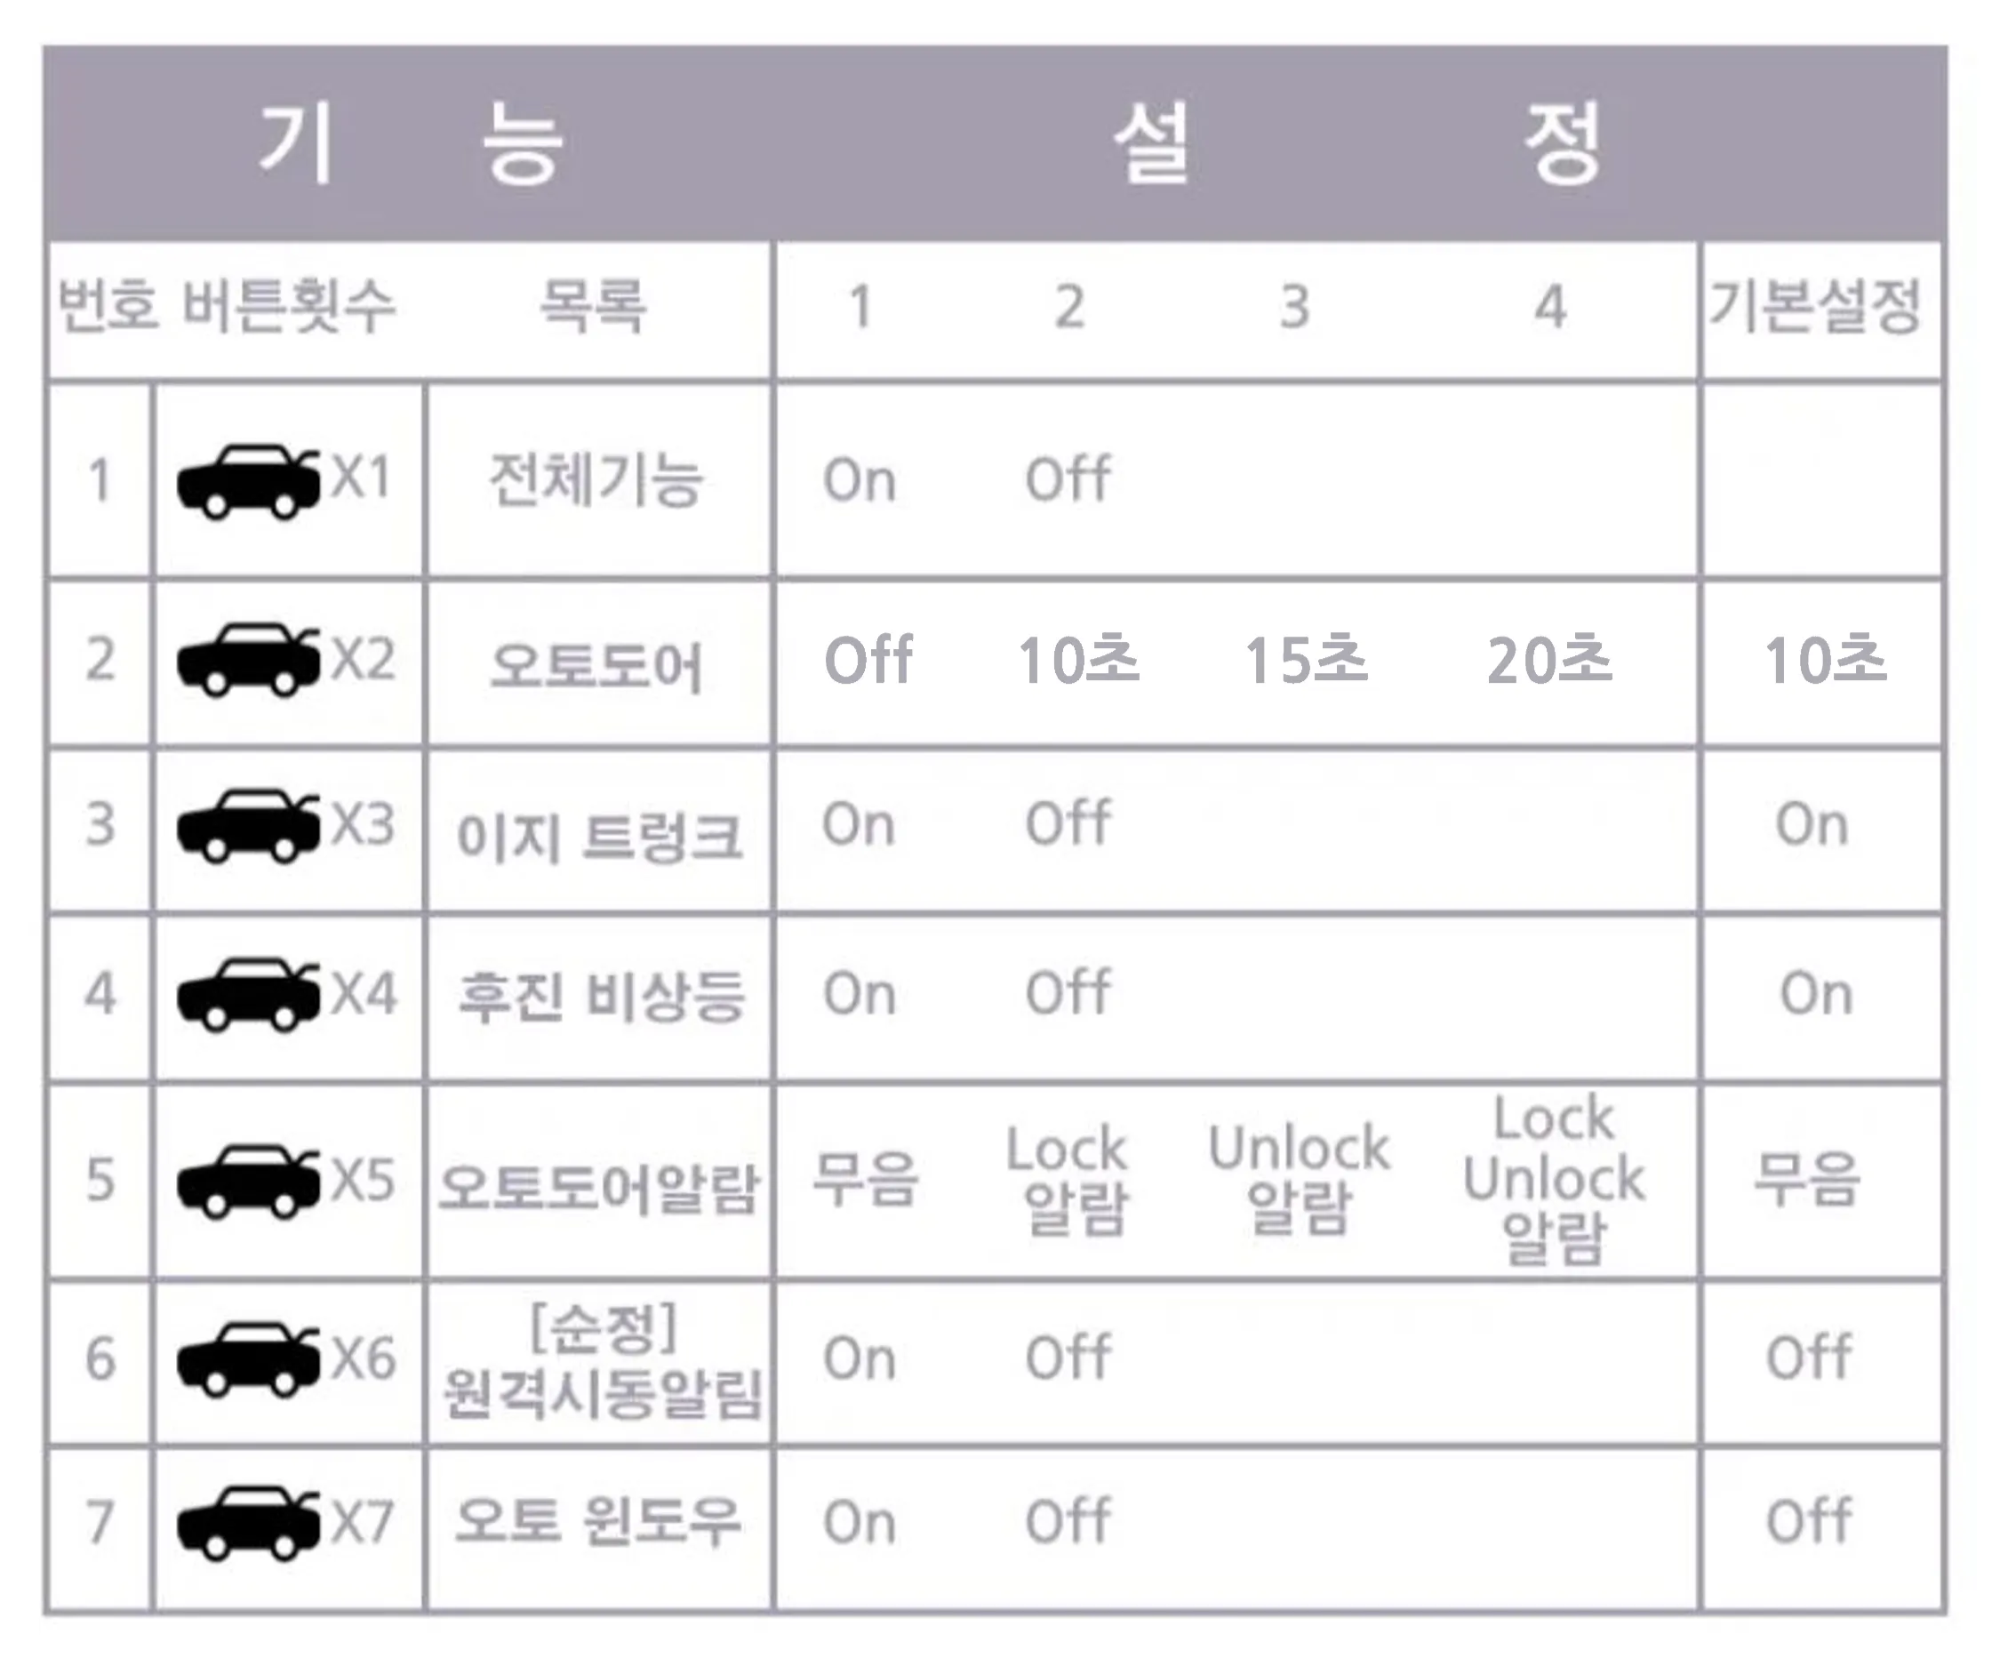Click the car icon labeled X4

click(x=248, y=995)
